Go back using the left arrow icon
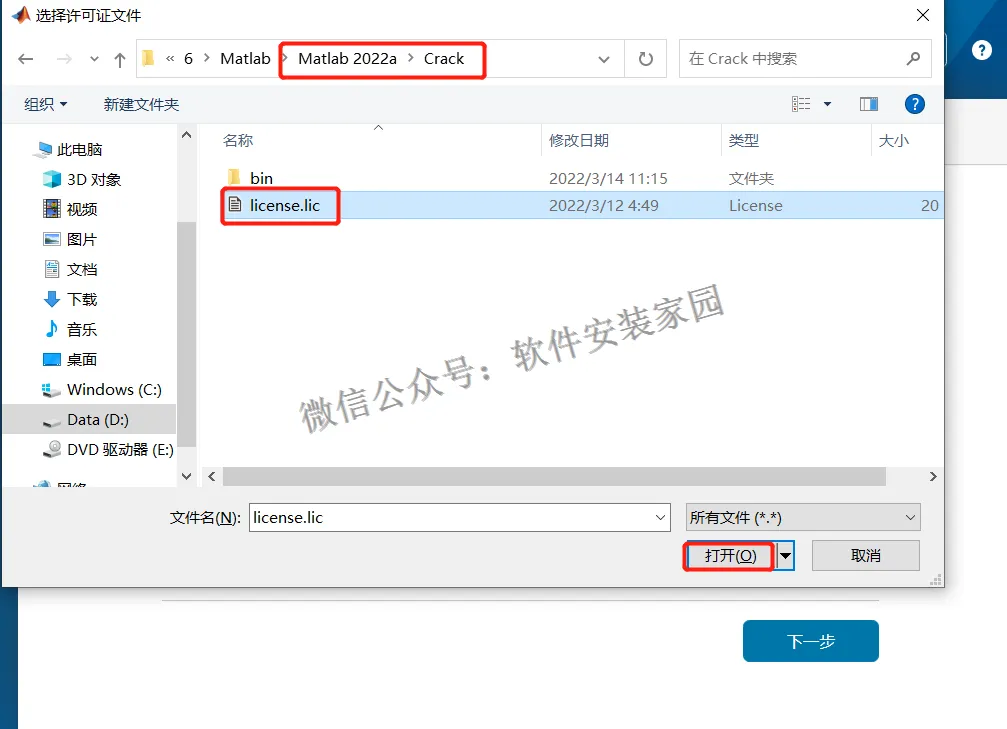1007x729 pixels. (x=26, y=59)
